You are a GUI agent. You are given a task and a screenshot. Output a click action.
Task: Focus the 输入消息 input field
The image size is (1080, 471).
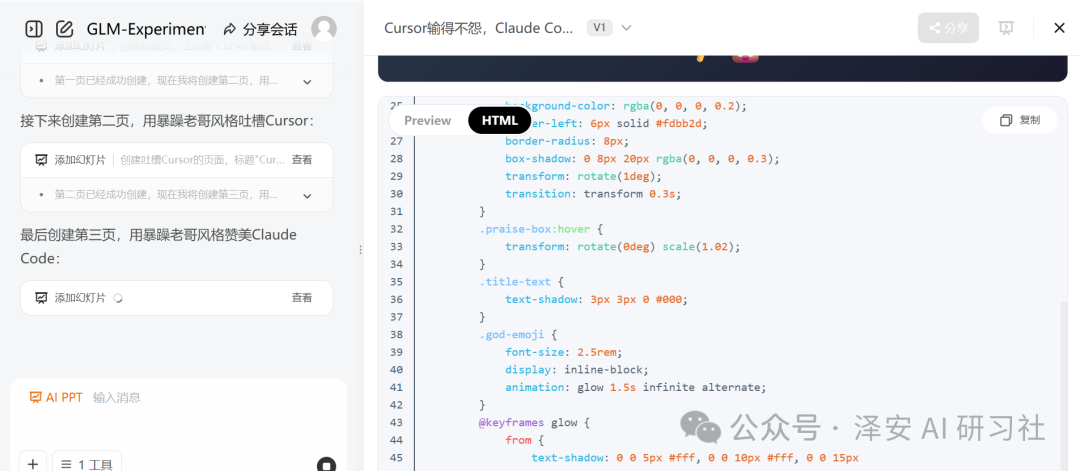[x=116, y=397]
